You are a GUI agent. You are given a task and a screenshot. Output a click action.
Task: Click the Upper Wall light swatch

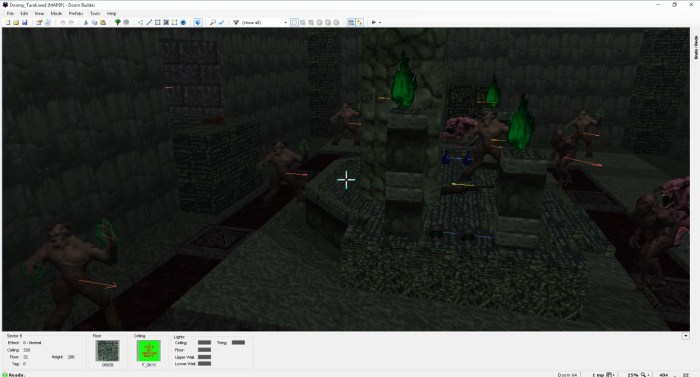[x=204, y=357]
